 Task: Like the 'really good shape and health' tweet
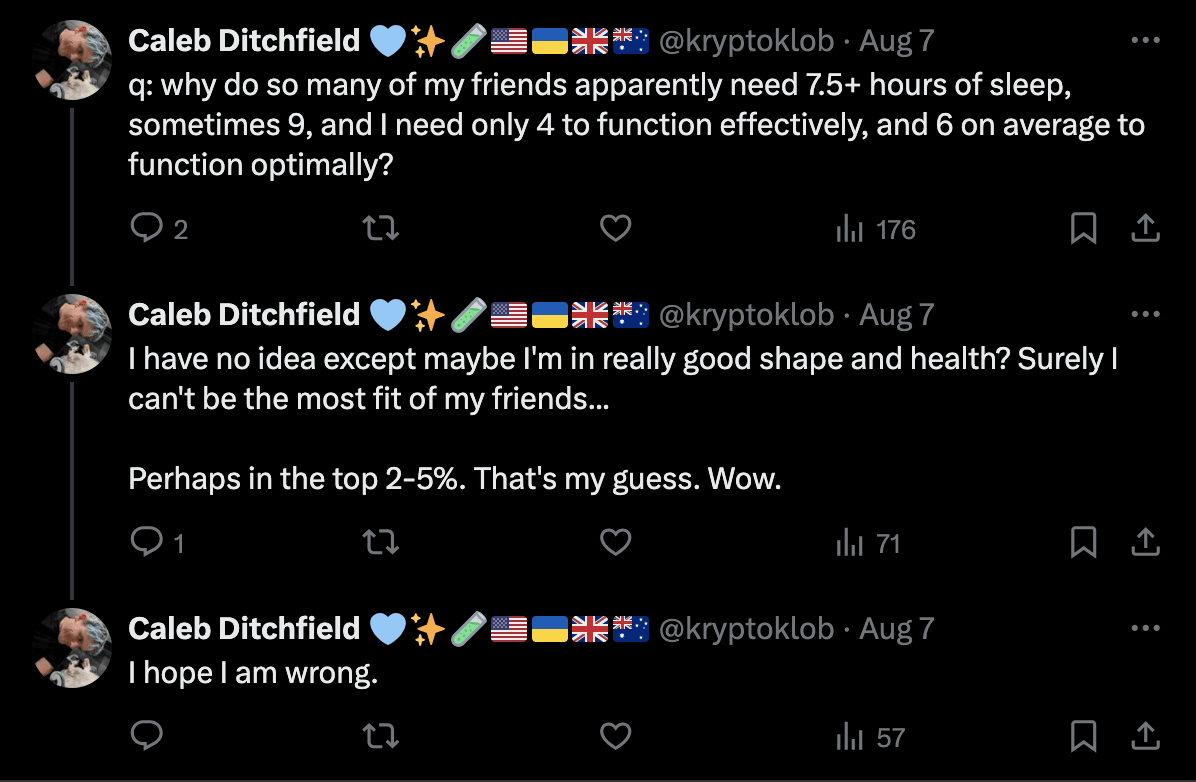coord(615,543)
